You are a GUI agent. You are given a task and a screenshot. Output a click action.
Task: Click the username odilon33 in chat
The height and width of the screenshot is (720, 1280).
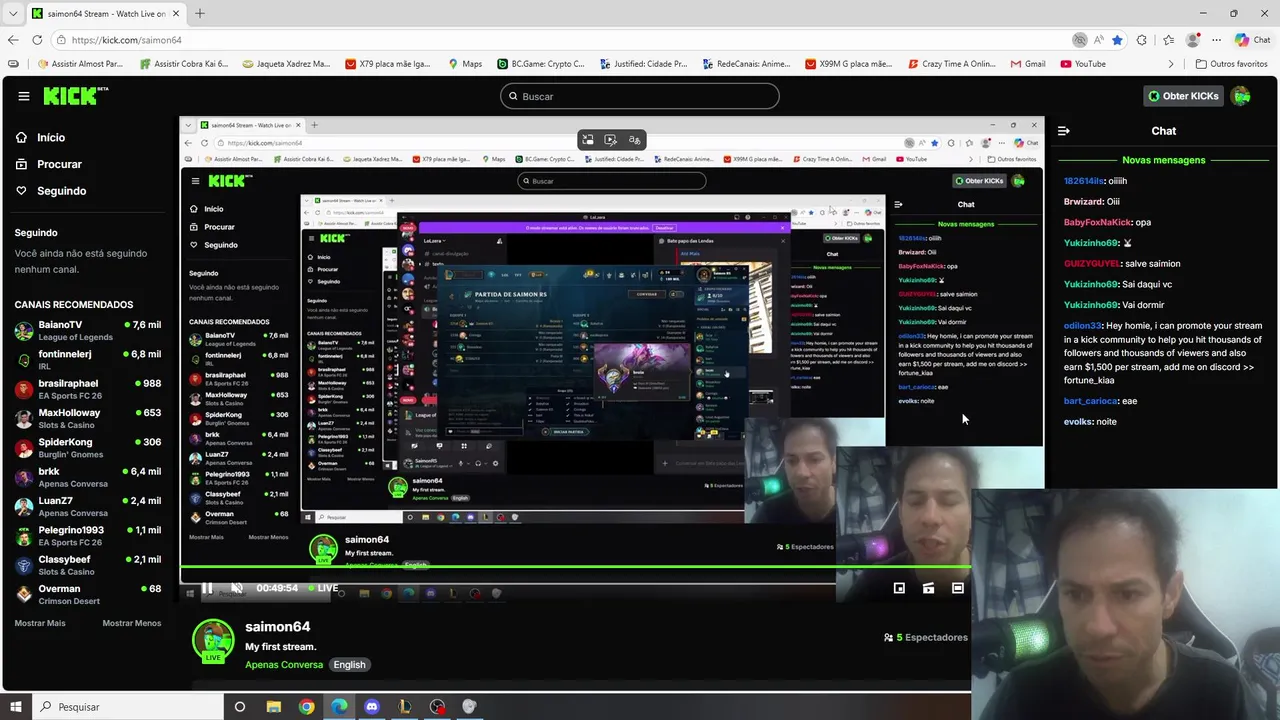click(1082, 326)
